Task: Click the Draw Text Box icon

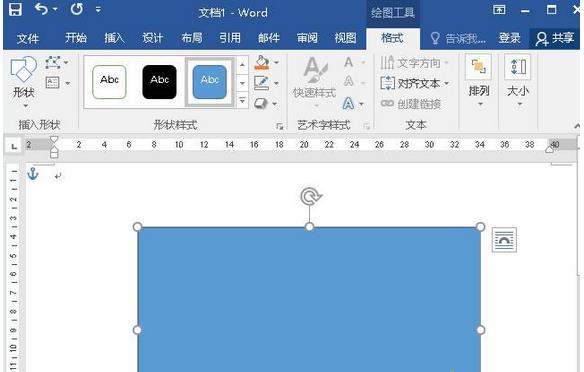Action: click(53, 83)
